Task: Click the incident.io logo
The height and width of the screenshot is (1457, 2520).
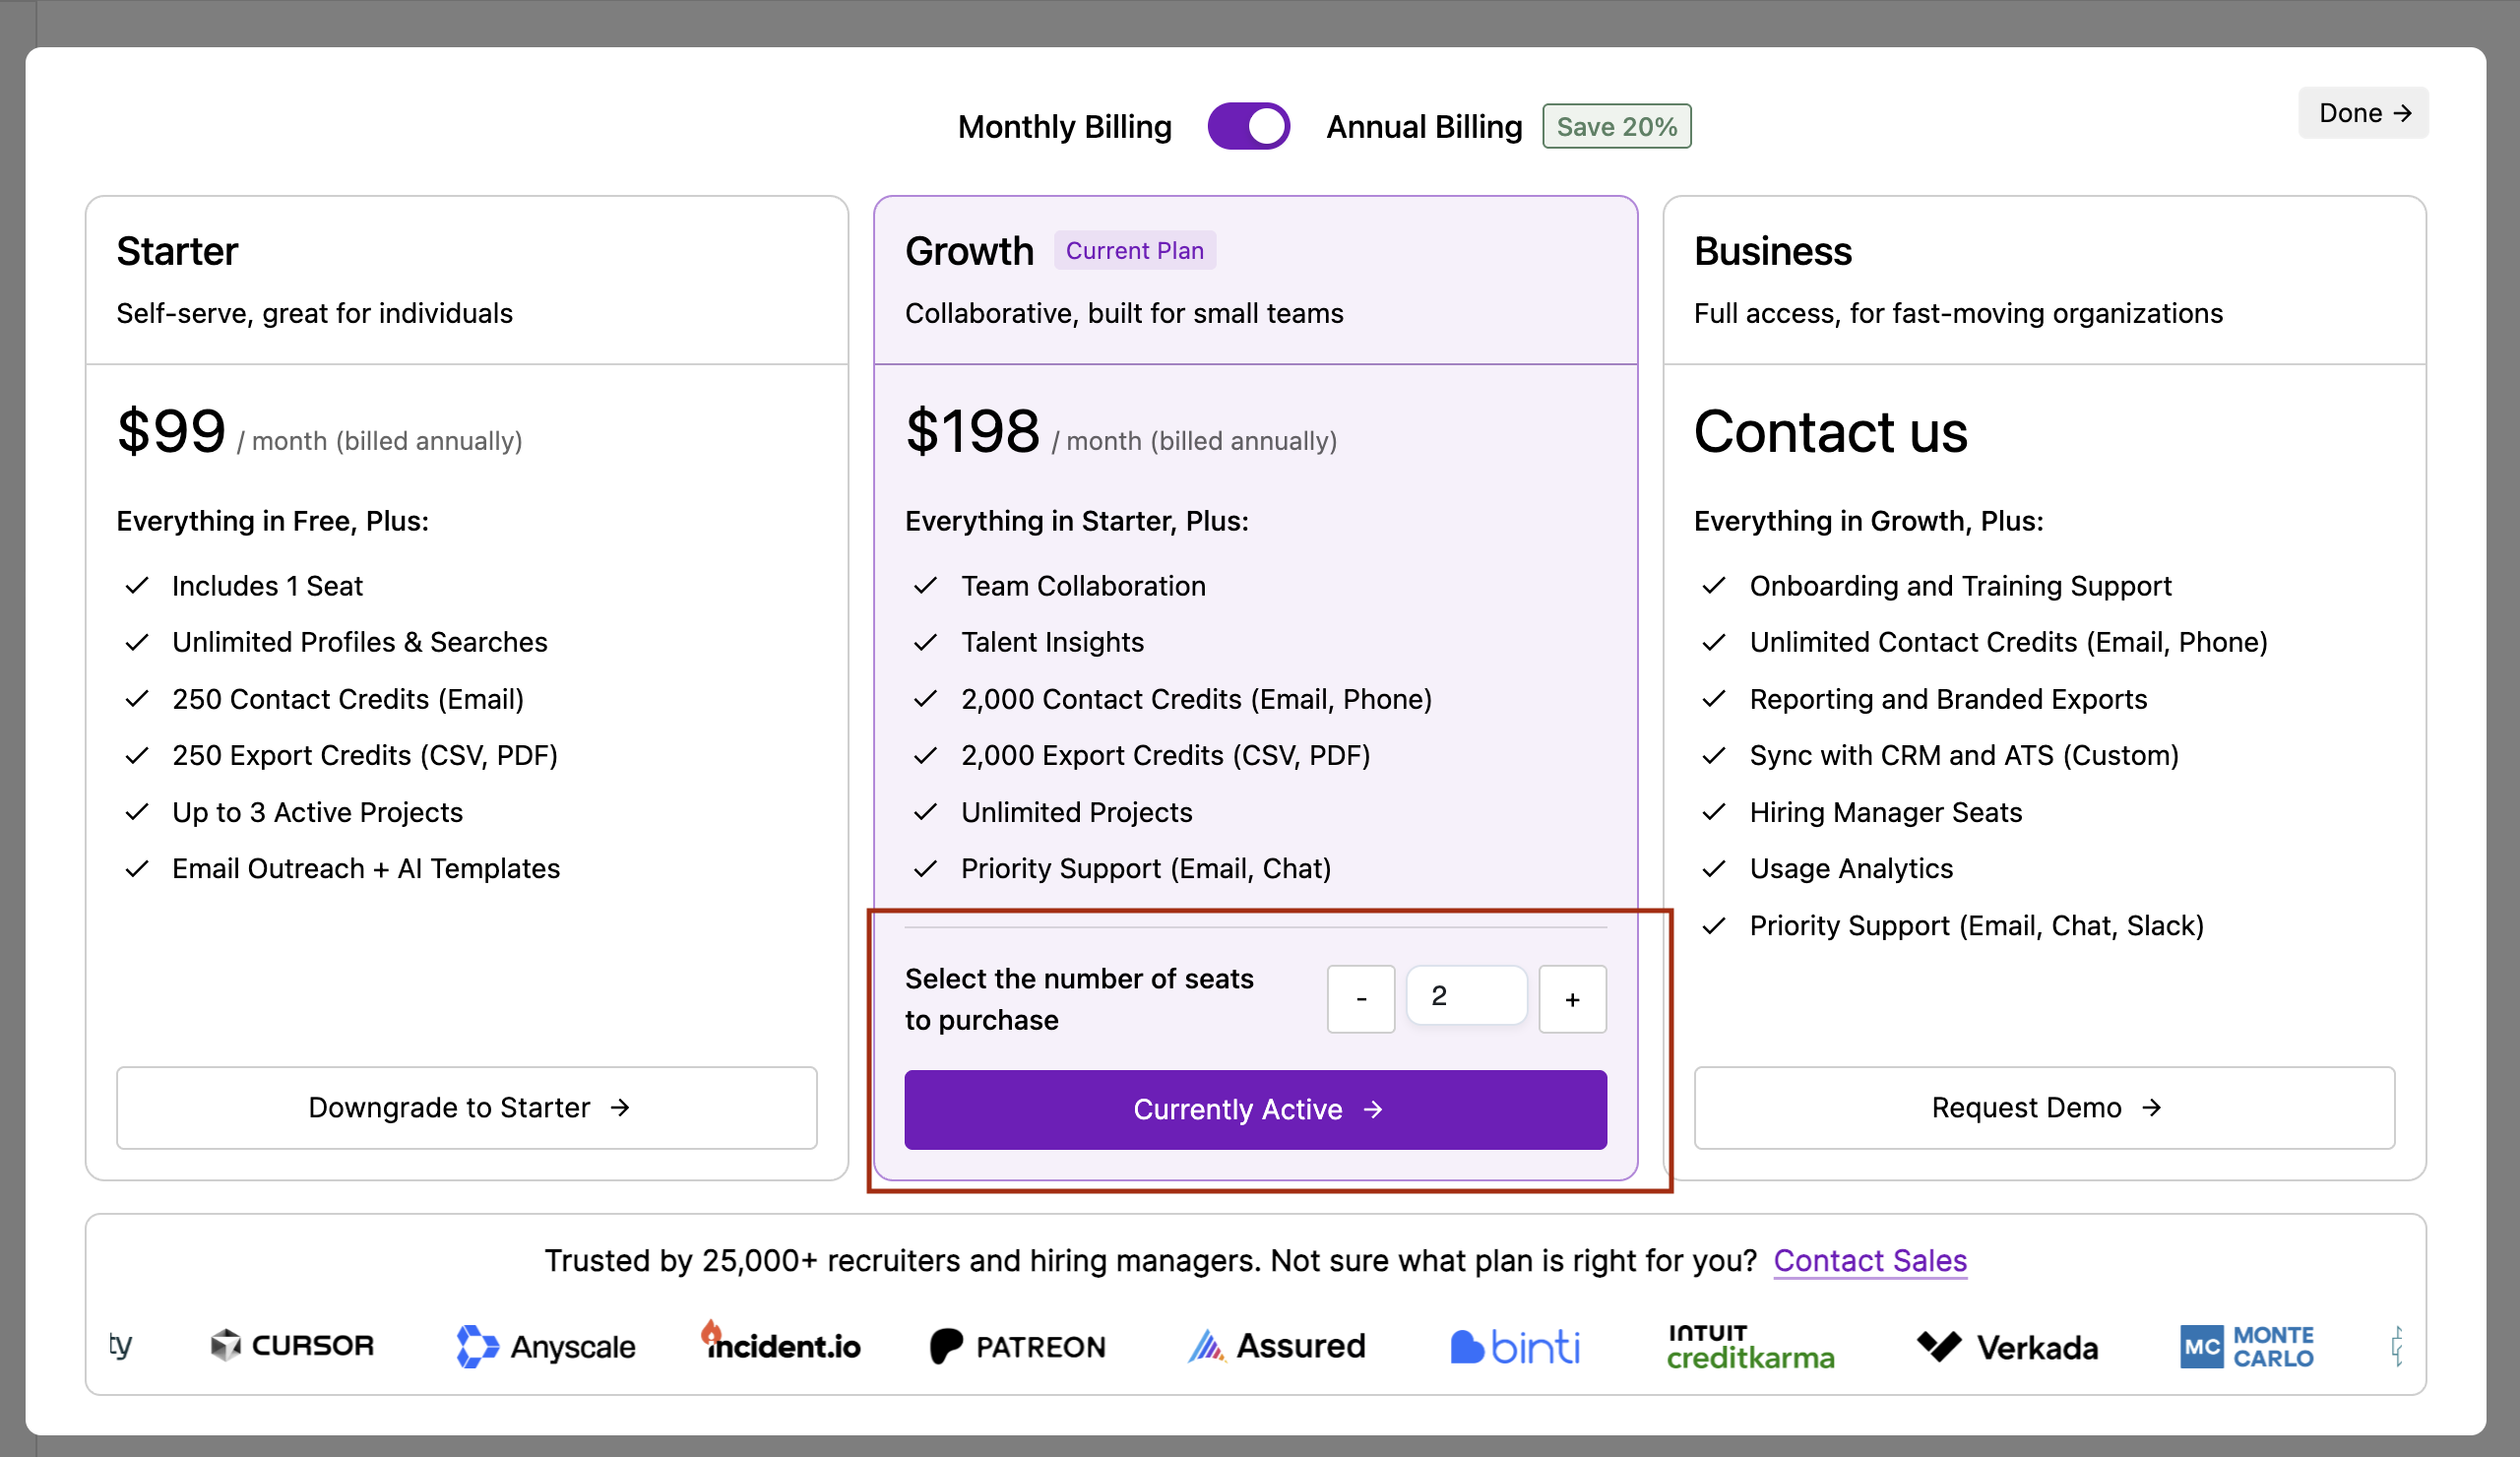Action: pyautogui.click(x=781, y=1345)
